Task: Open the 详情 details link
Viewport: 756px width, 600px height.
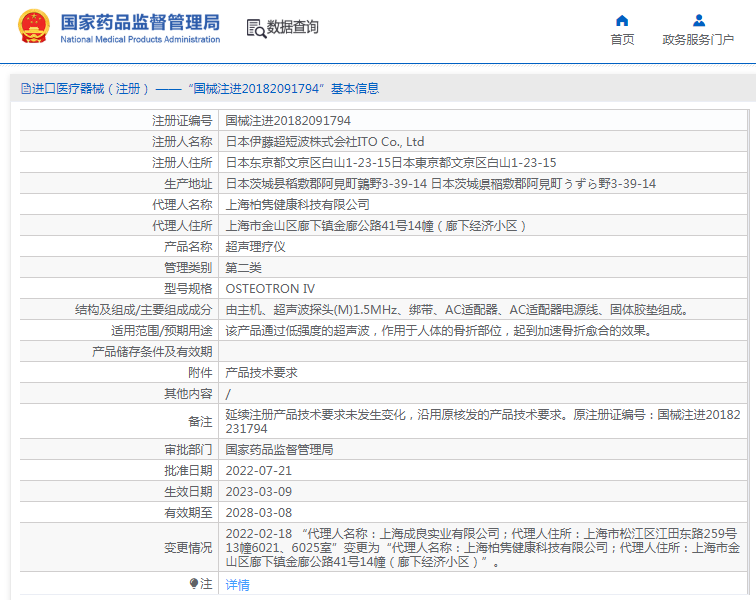Action: coord(237,585)
